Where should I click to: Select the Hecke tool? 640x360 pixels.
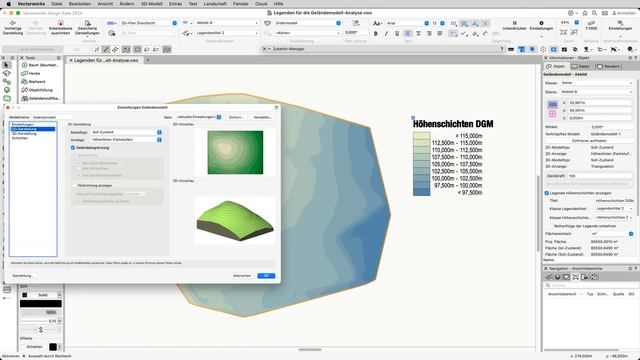click(x=31, y=73)
